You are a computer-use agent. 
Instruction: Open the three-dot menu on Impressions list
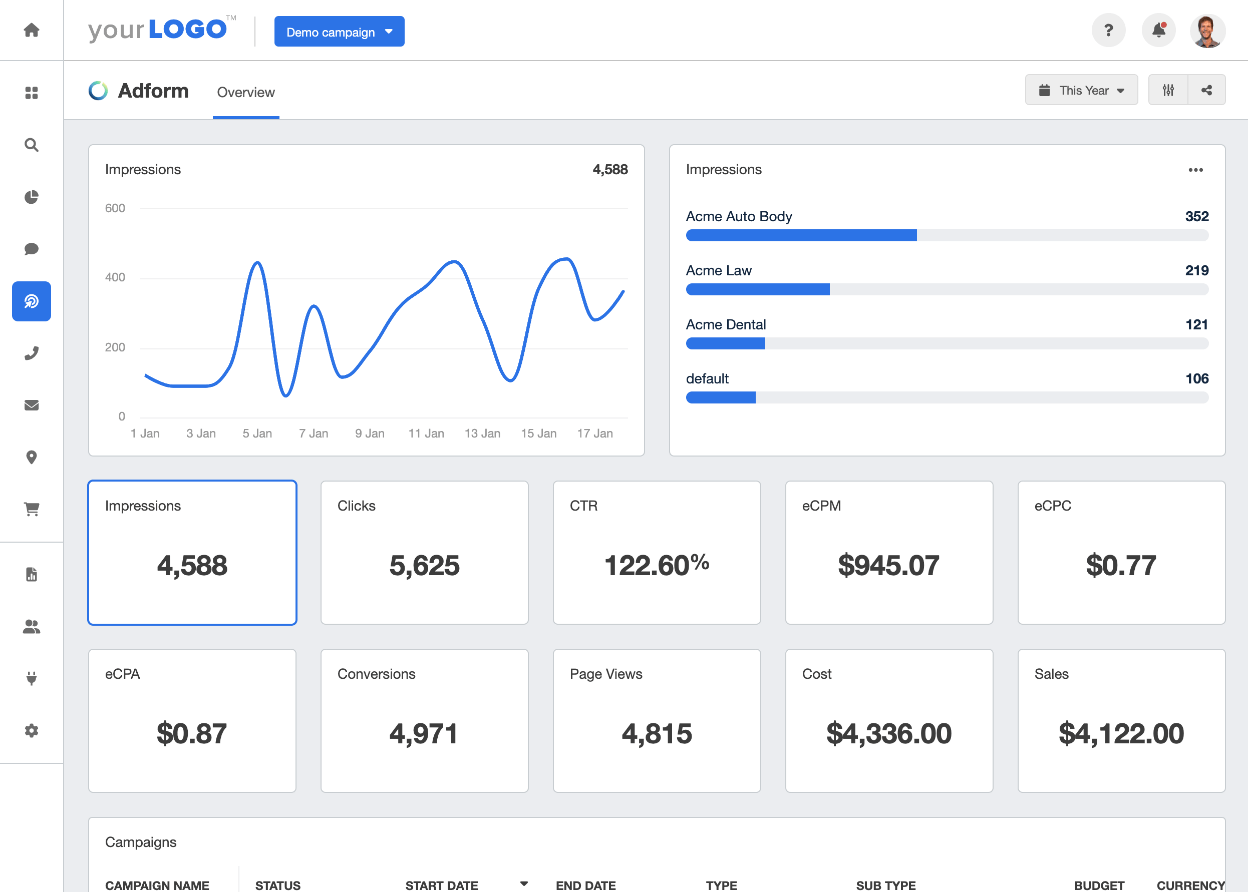tap(1196, 170)
